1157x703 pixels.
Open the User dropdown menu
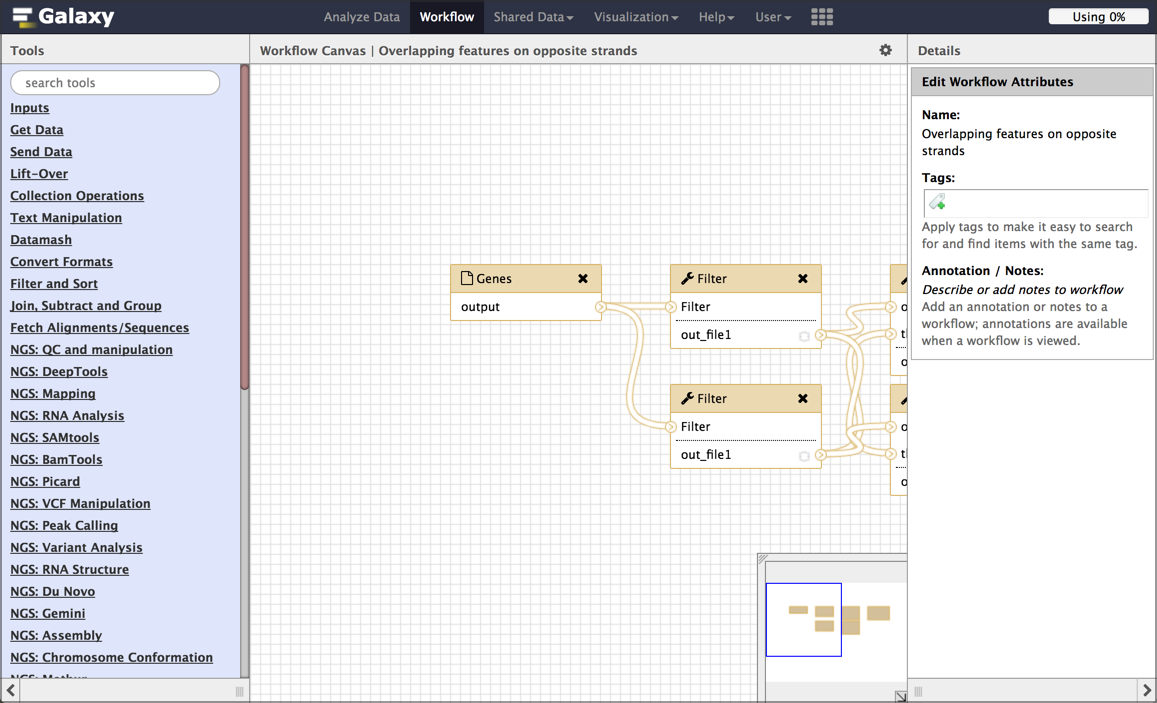tap(773, 17)
